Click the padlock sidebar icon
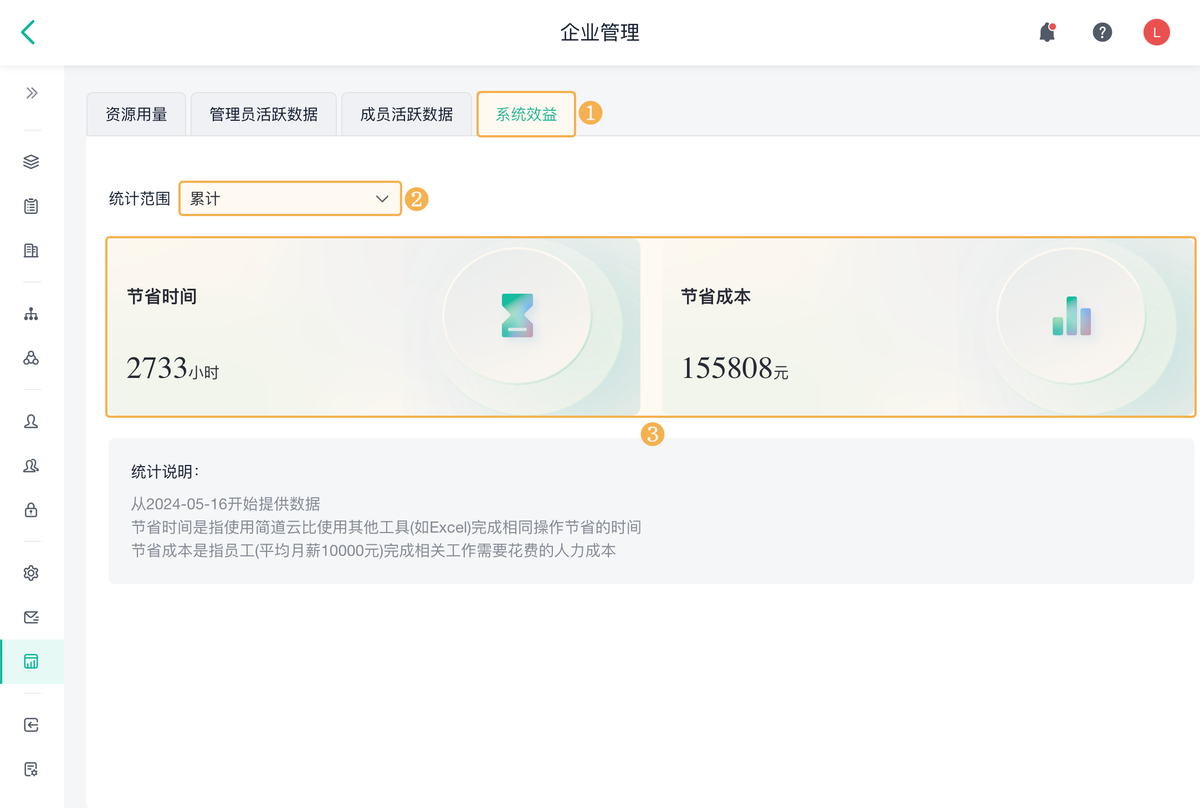The image size is (1200, 808). point(31,510)
